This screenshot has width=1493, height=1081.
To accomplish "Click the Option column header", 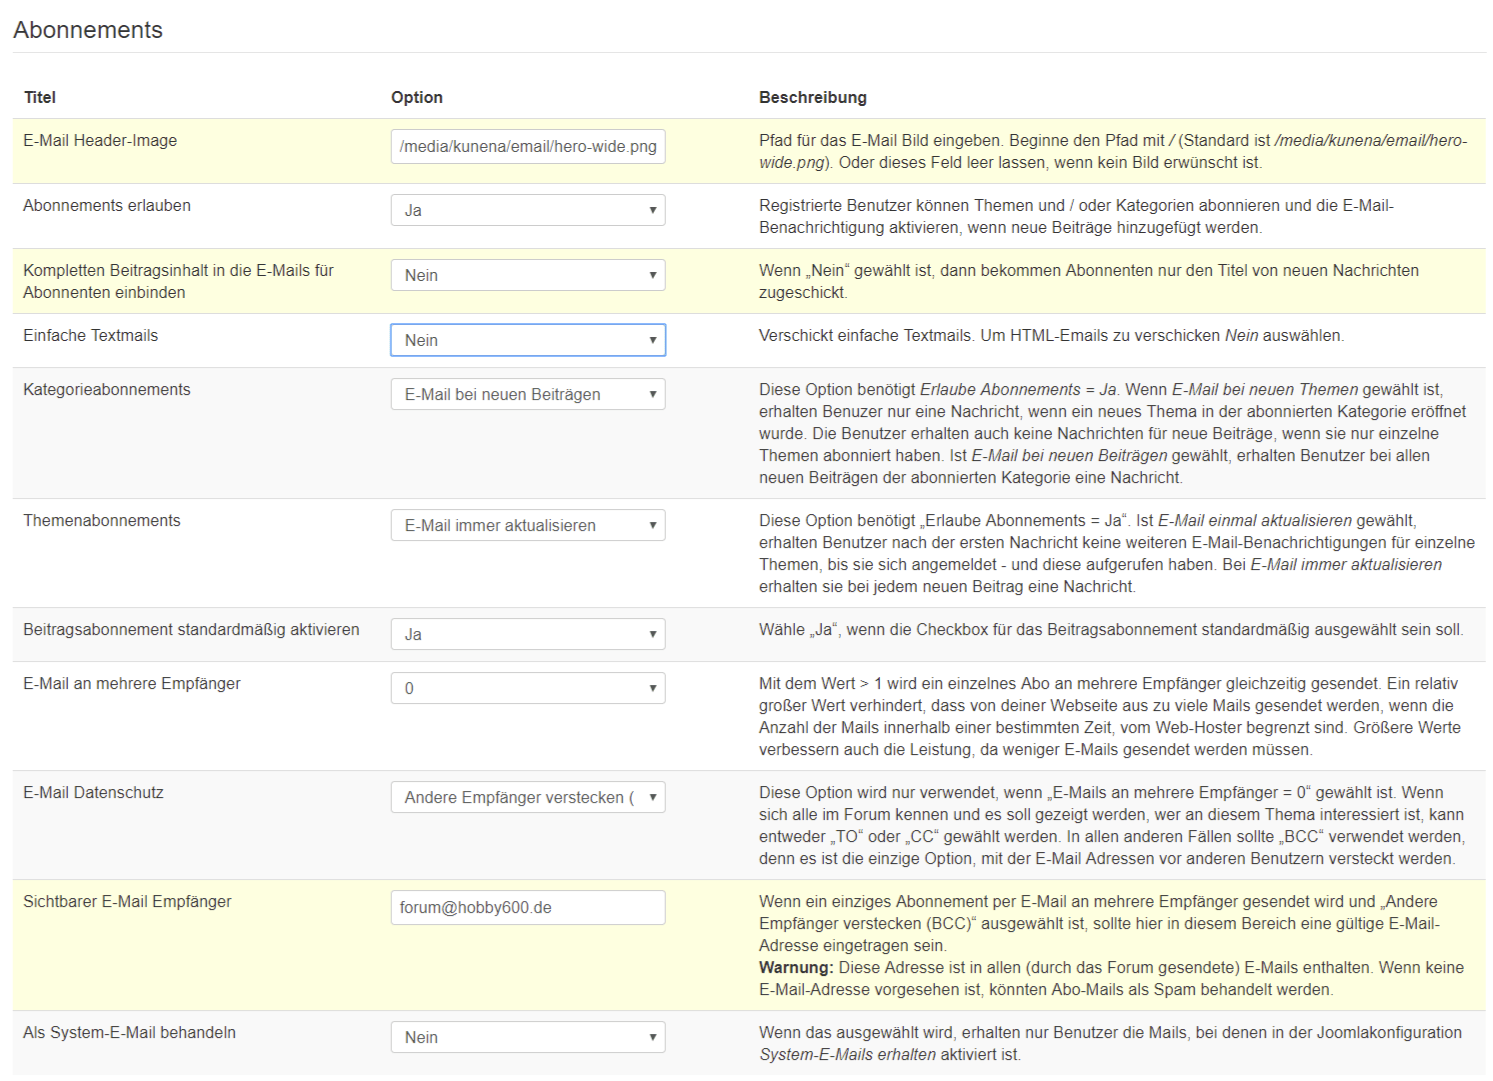I will [416, 97].
